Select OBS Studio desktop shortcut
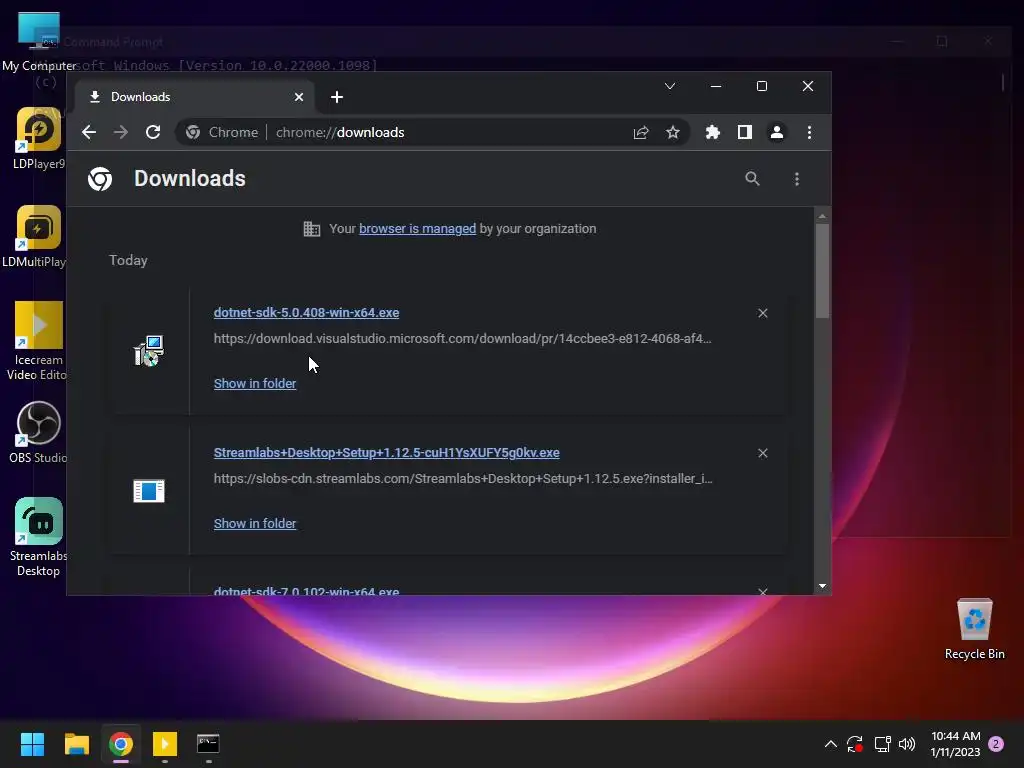This screenshot has height=768, width=1024. pyautogui.click(x=38, y=432)
